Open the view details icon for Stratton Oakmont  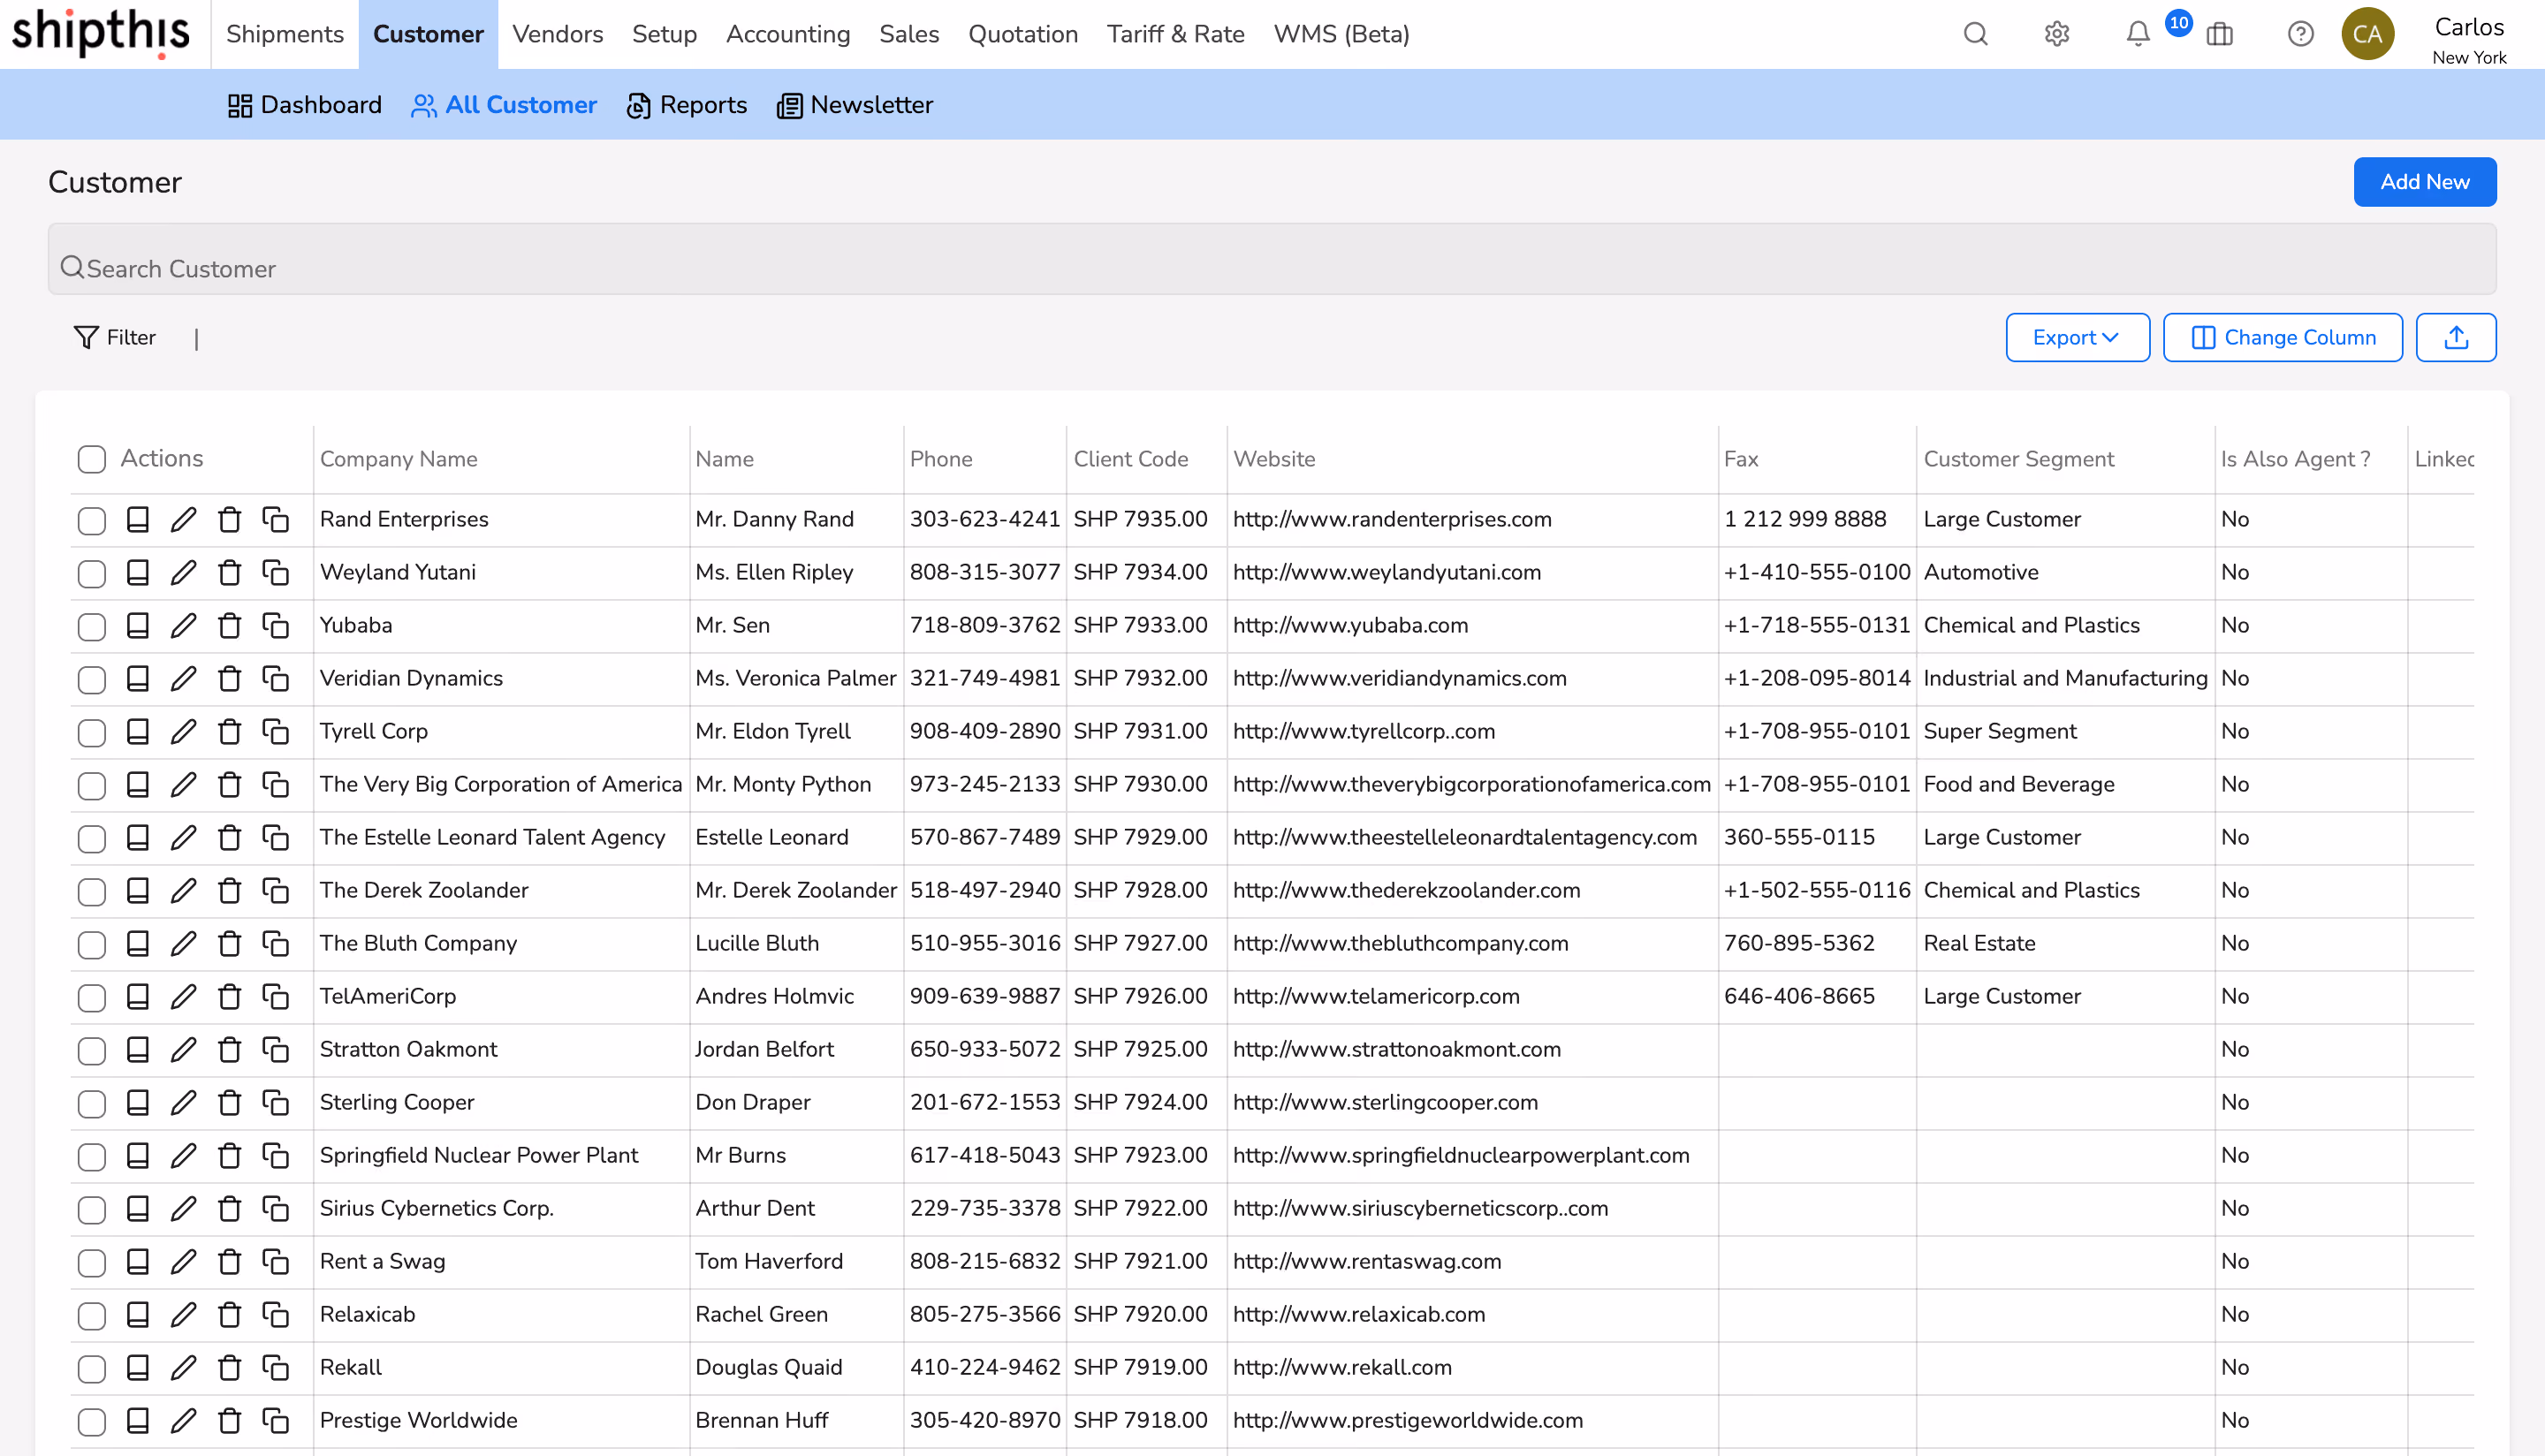[x=138, y=1049]
